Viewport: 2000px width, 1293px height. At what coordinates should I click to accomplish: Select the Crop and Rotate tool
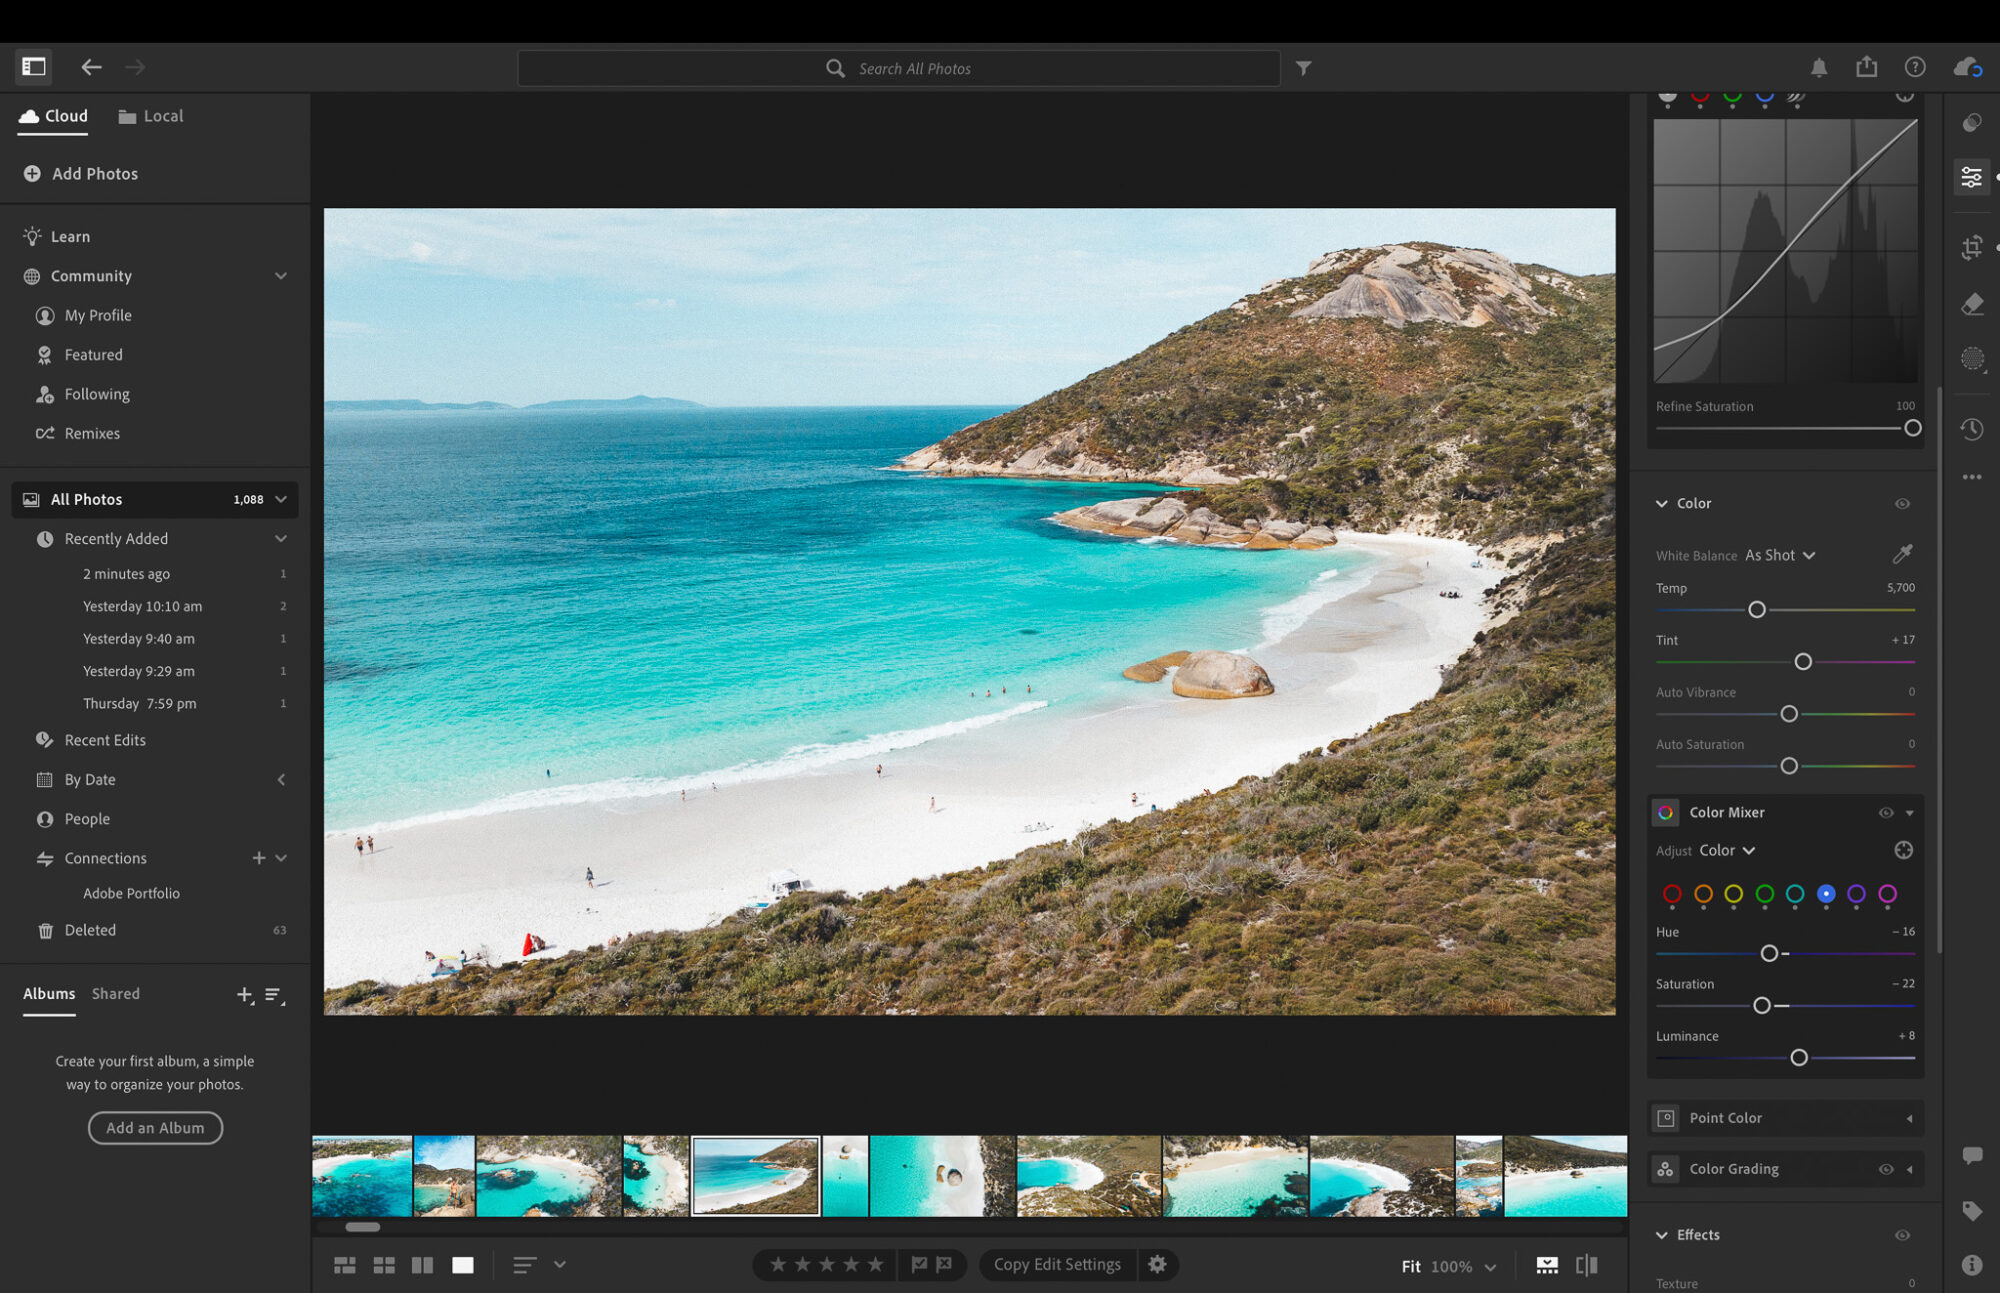(x=1971, y=247)
